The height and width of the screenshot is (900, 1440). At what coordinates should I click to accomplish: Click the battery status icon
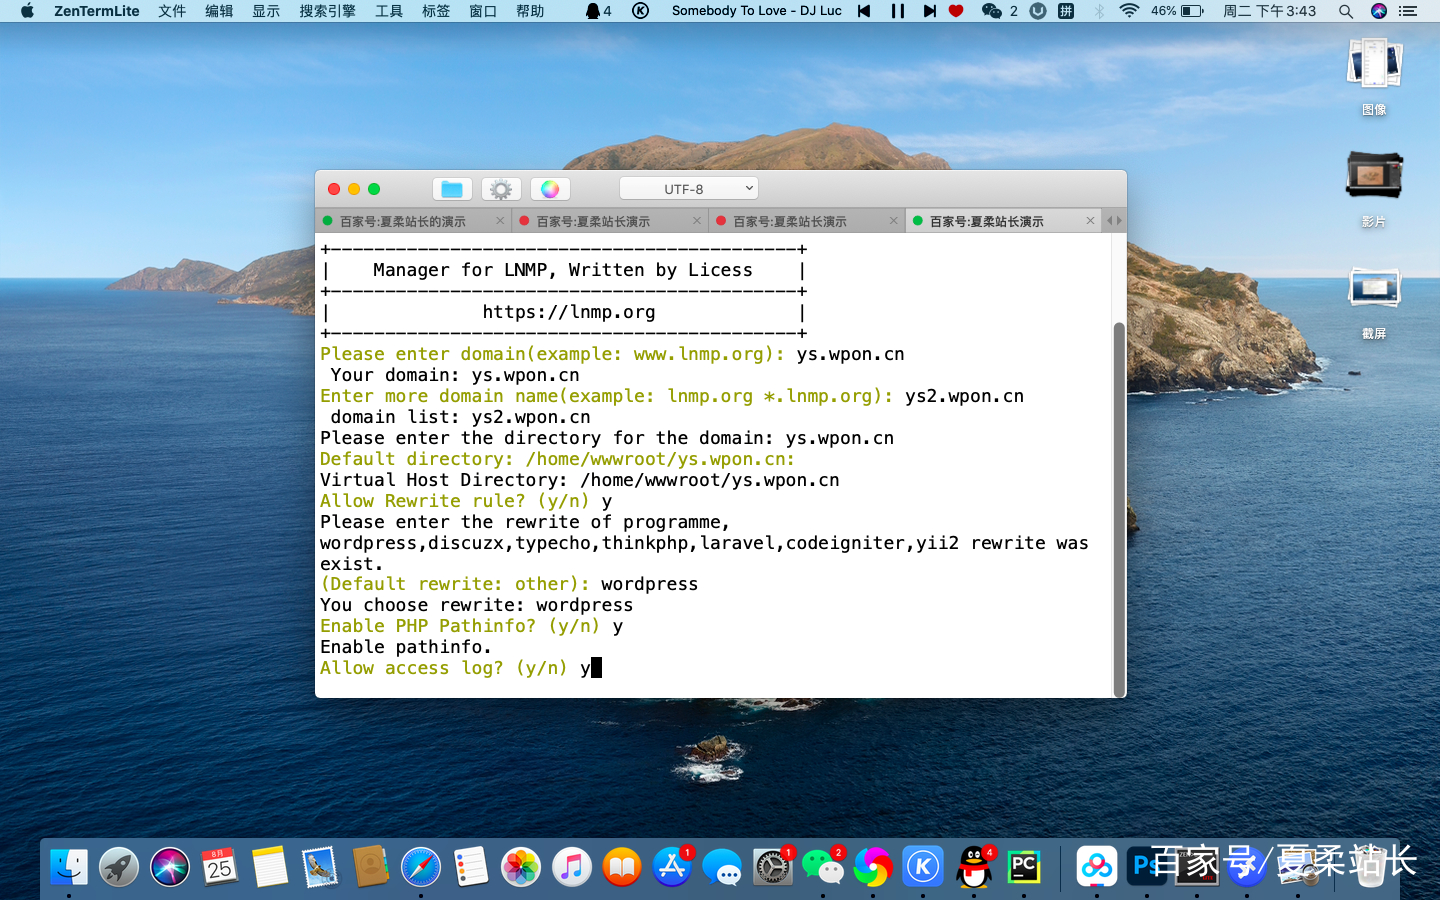1191,11
